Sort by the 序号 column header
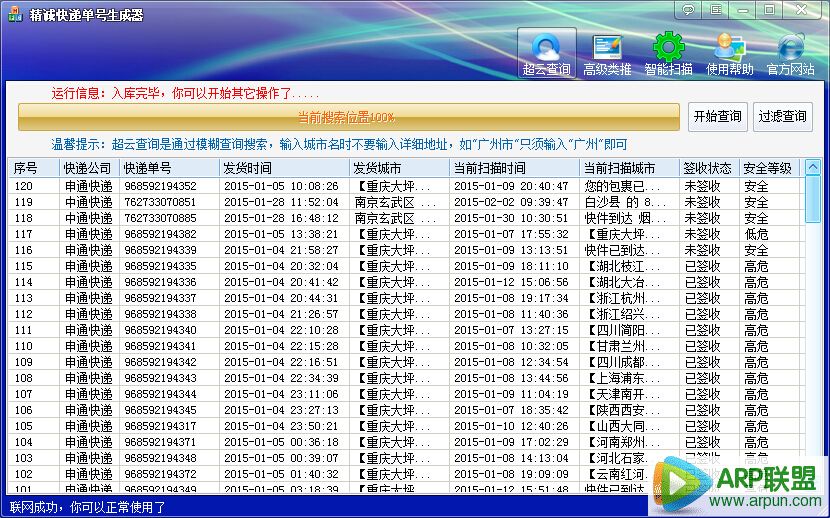 34,168
